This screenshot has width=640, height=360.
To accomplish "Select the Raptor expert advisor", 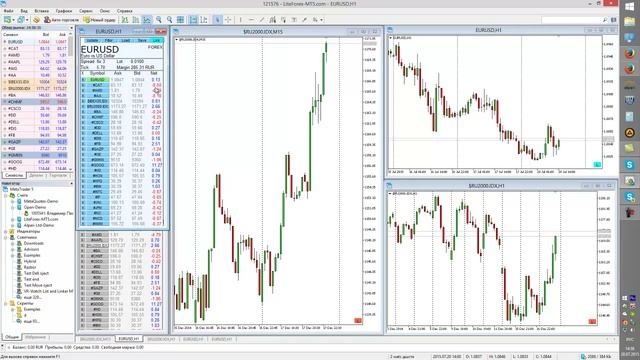I will point(30,267).
